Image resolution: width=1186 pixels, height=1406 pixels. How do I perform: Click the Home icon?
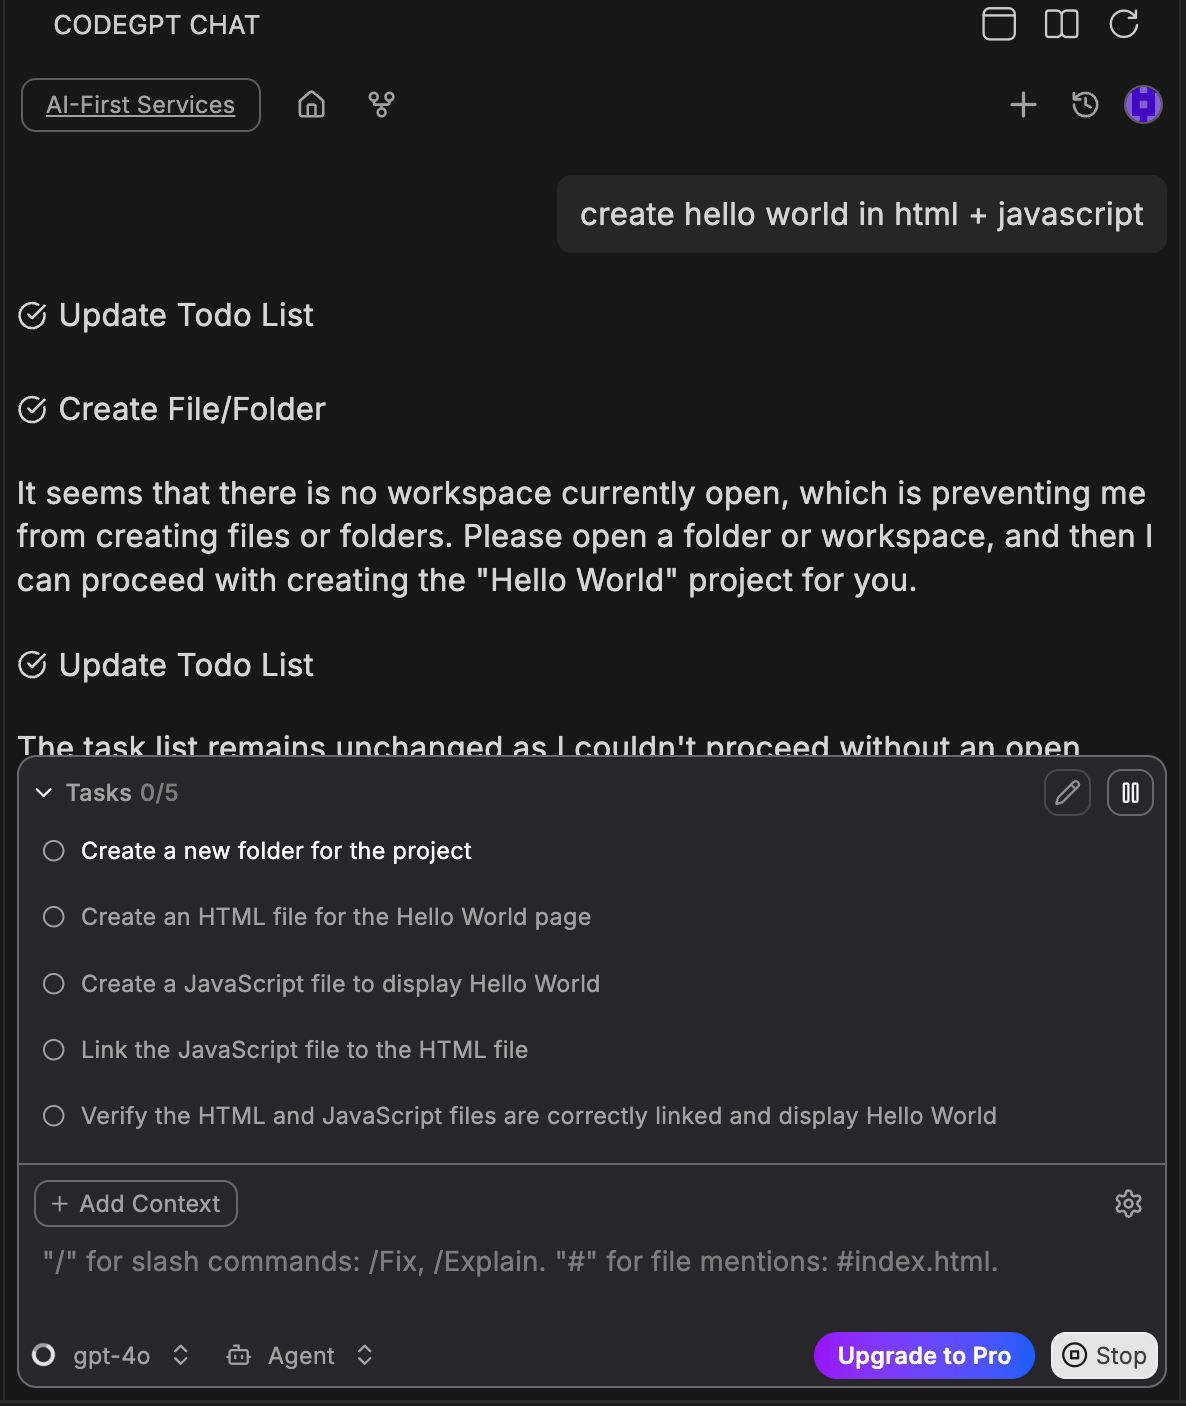(311, 104)
